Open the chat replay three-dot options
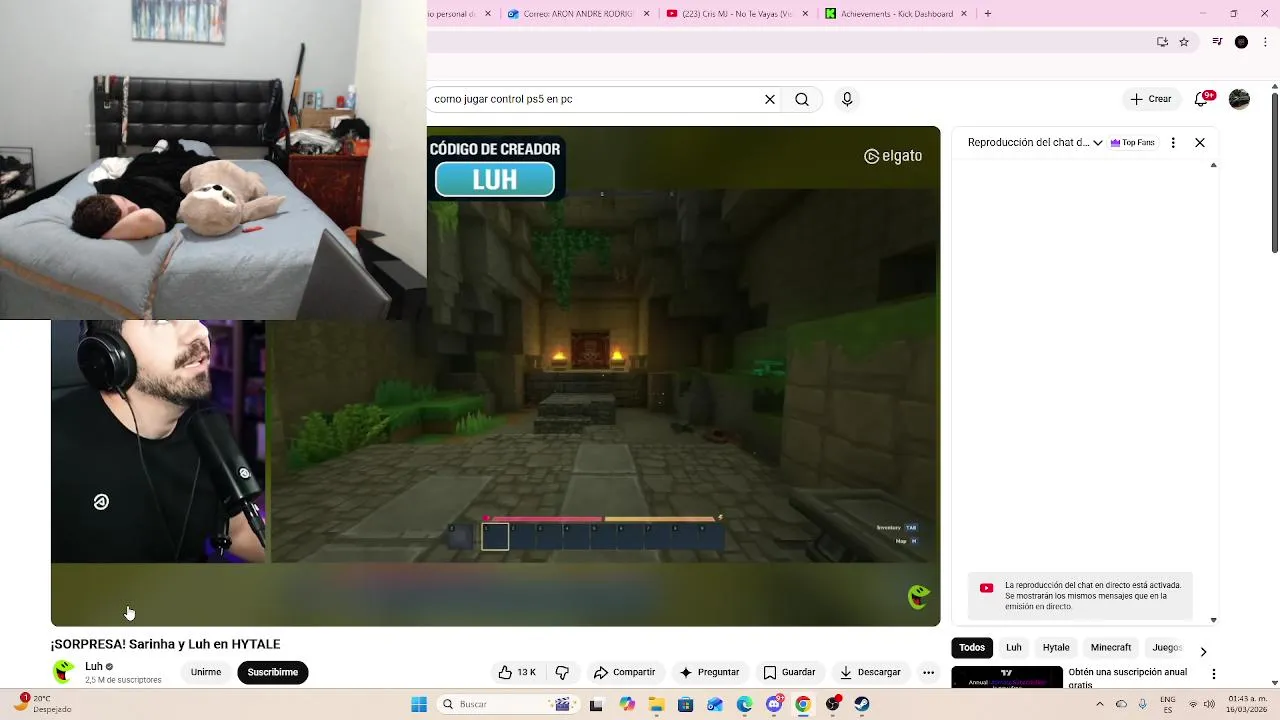 (1173, 143)
